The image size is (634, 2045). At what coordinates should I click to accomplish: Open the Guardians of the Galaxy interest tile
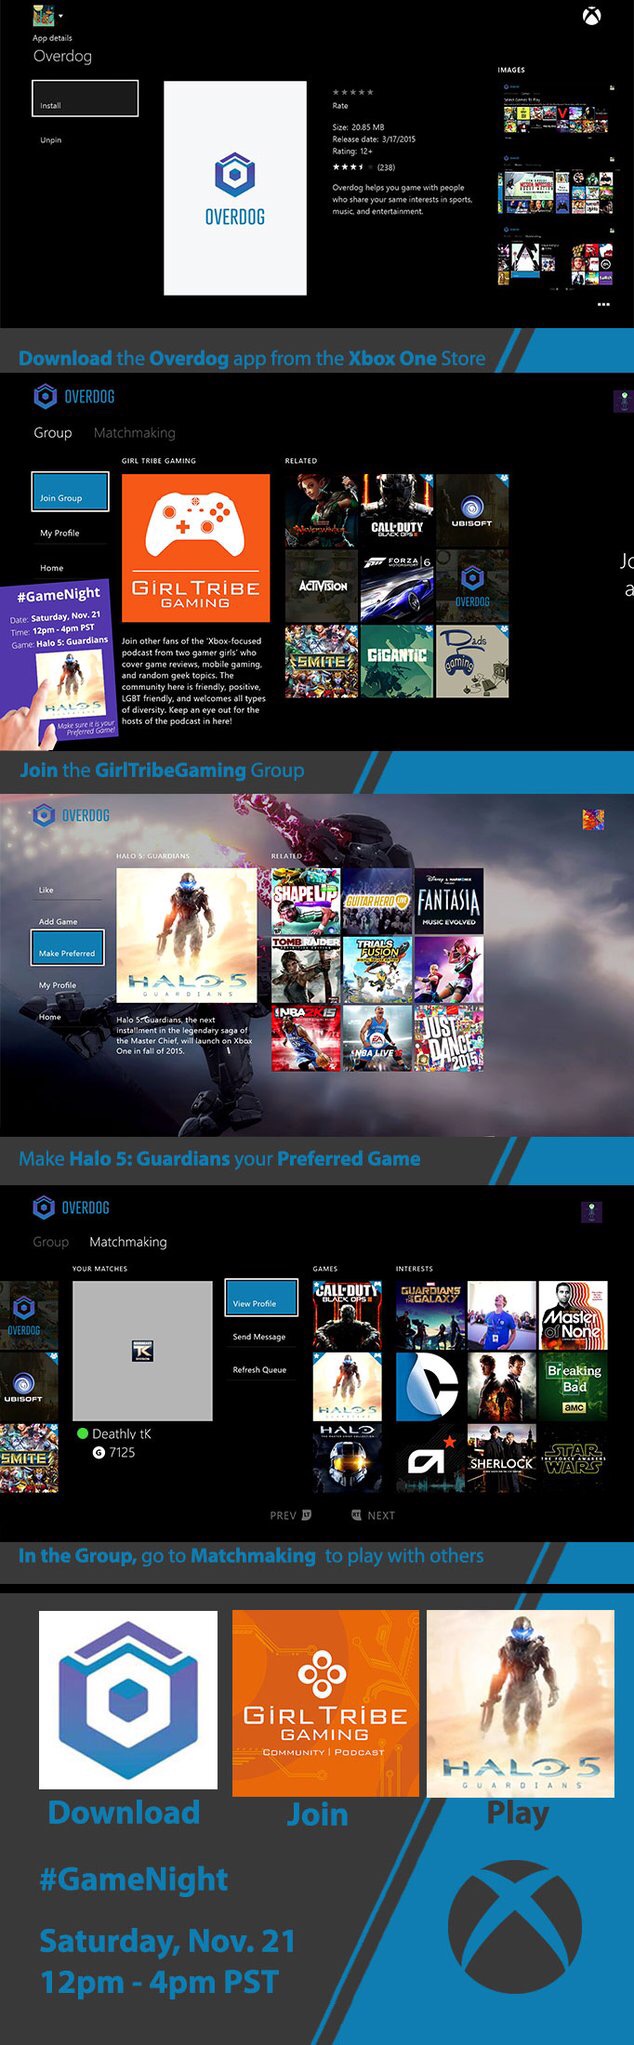pos(430,1315)
